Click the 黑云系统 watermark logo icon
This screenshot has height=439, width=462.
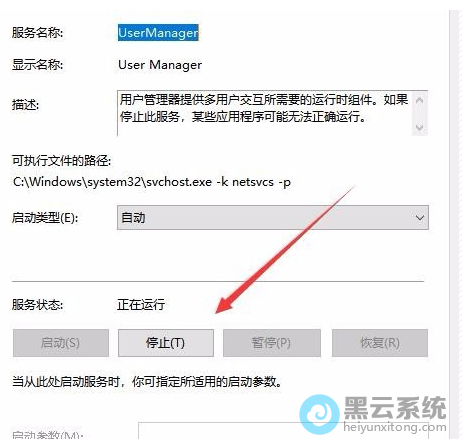[x=319, y=414]
